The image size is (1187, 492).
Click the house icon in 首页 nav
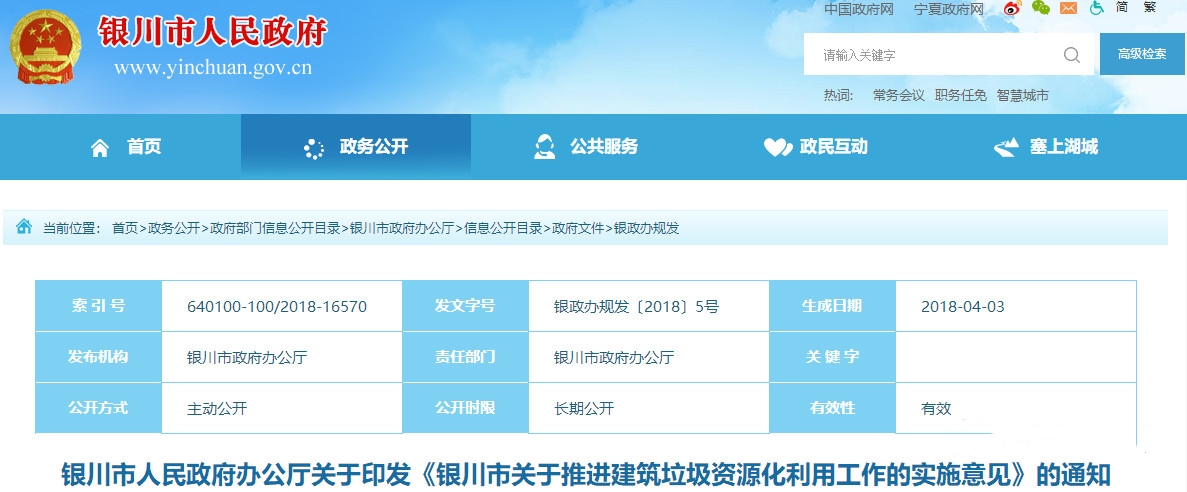tap(100, 148)
